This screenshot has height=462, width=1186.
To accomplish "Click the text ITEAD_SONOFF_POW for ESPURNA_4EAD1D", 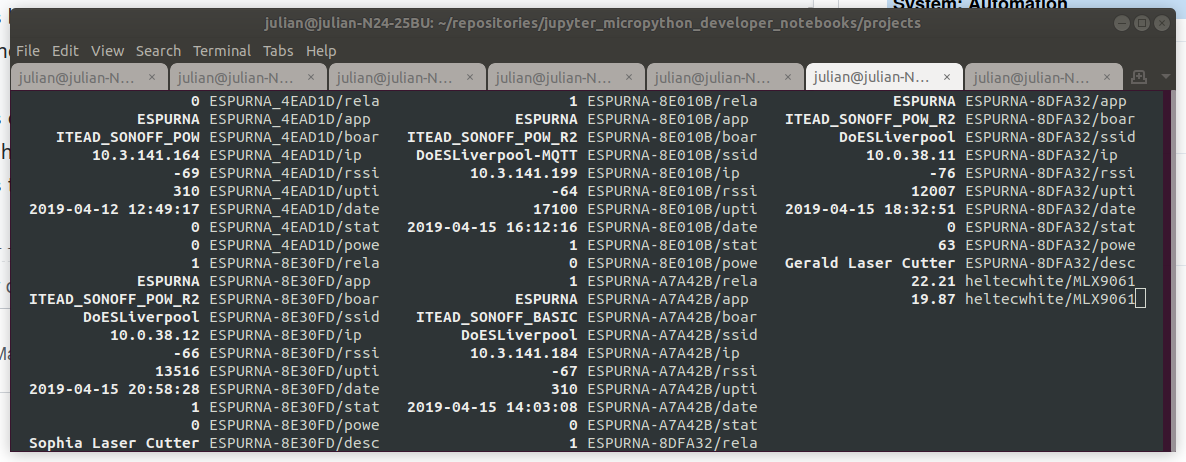I will tap(128, 137).
